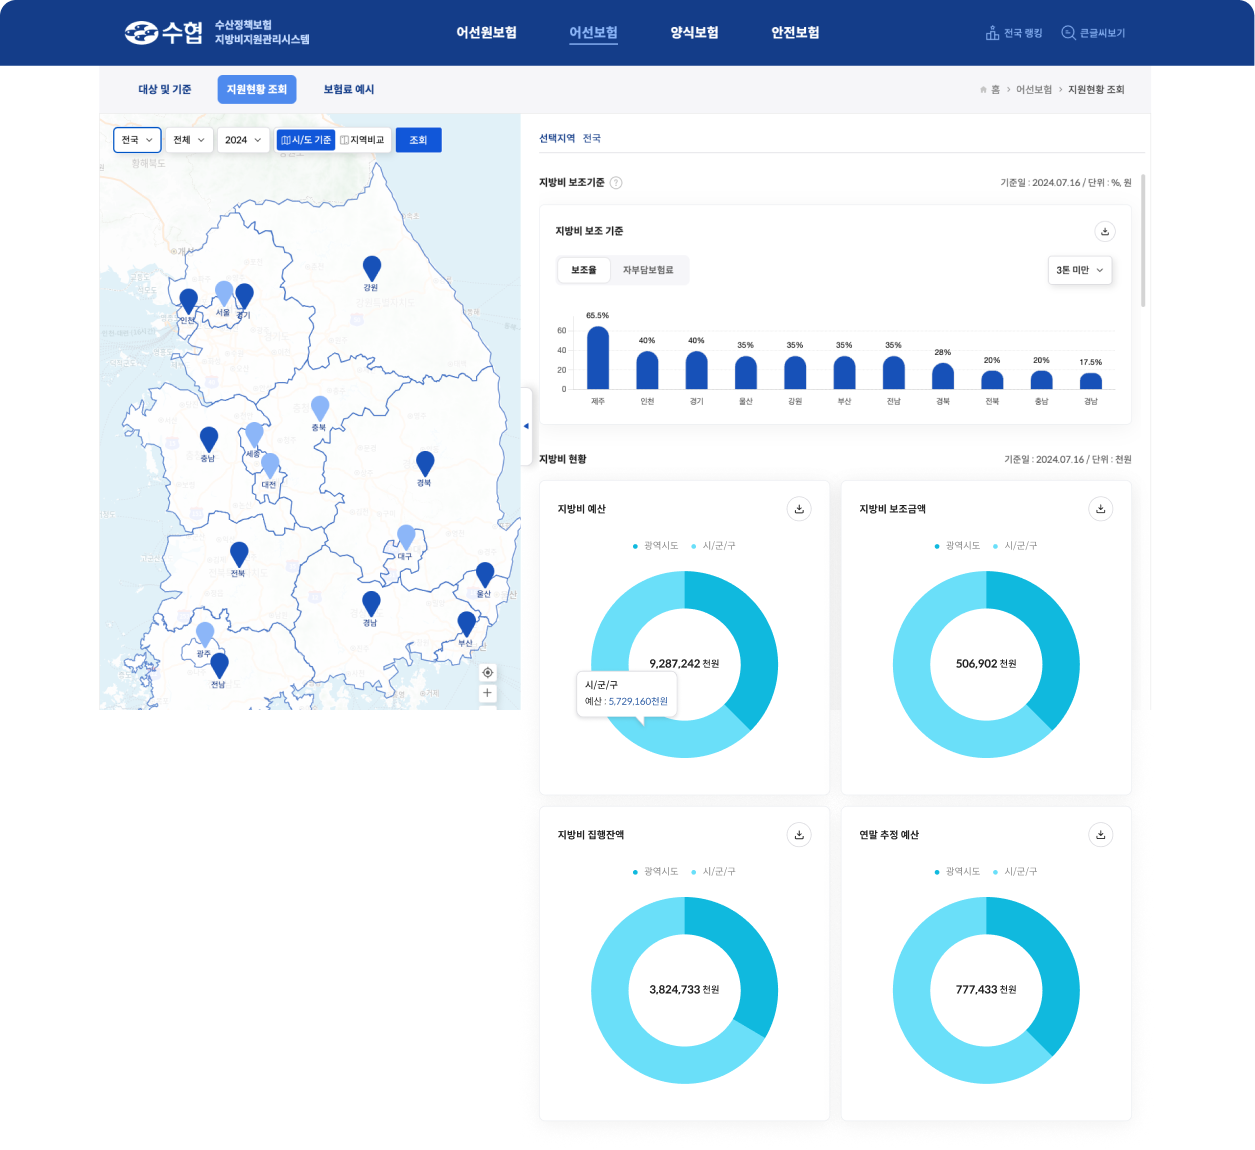Open help icon beside 지방비 보조기준
This screenshot has width=1255, height=1150.
(616, 183)
